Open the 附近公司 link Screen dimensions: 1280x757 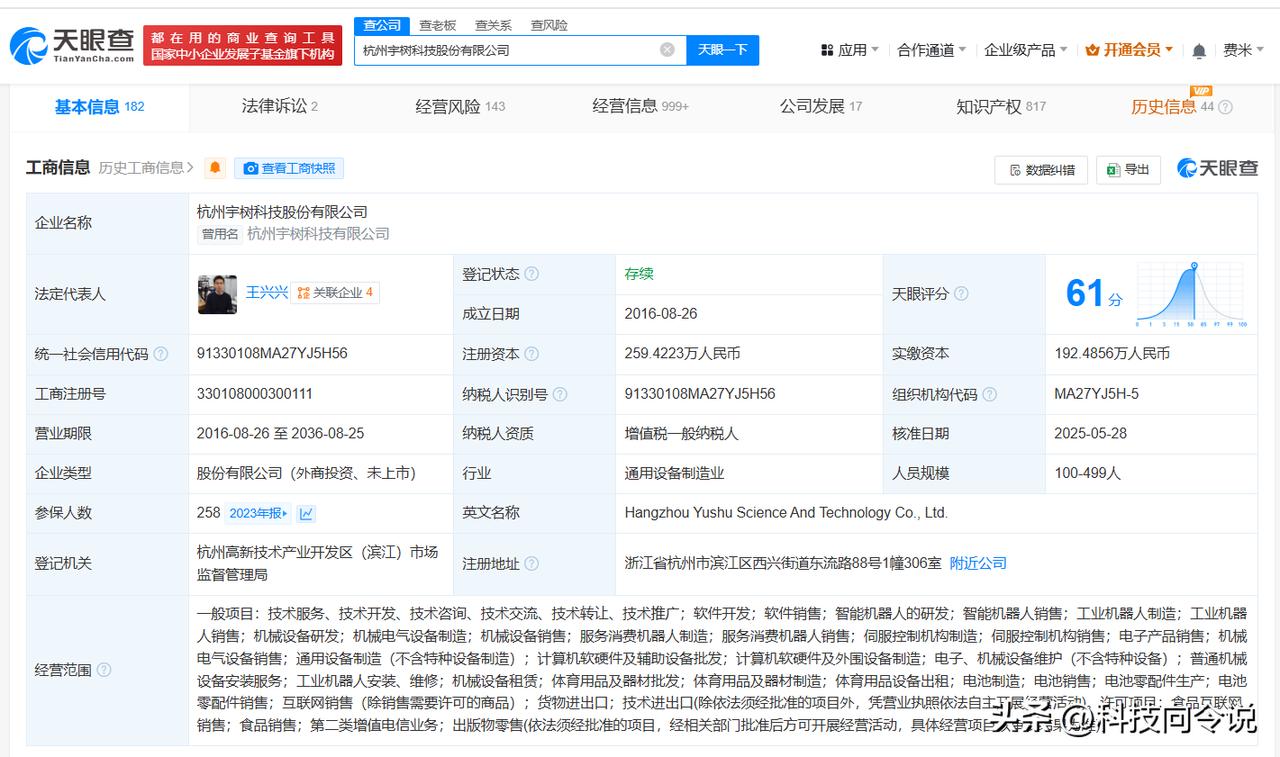point(978,564)
